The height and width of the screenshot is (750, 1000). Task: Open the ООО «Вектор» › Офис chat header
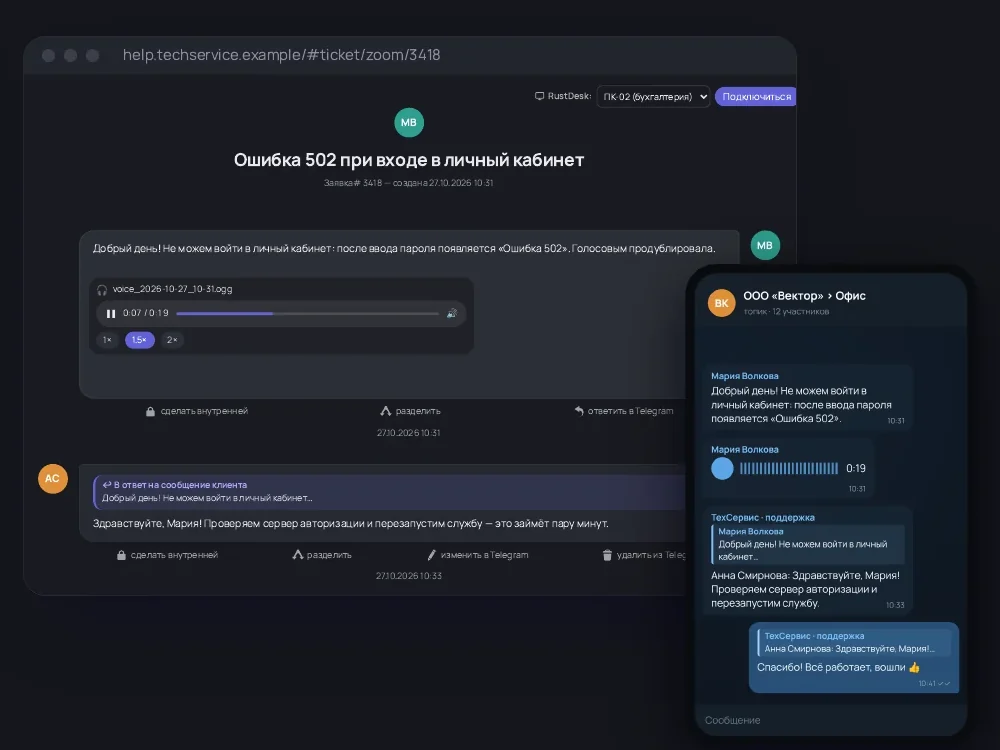click(x=804, y=296)
